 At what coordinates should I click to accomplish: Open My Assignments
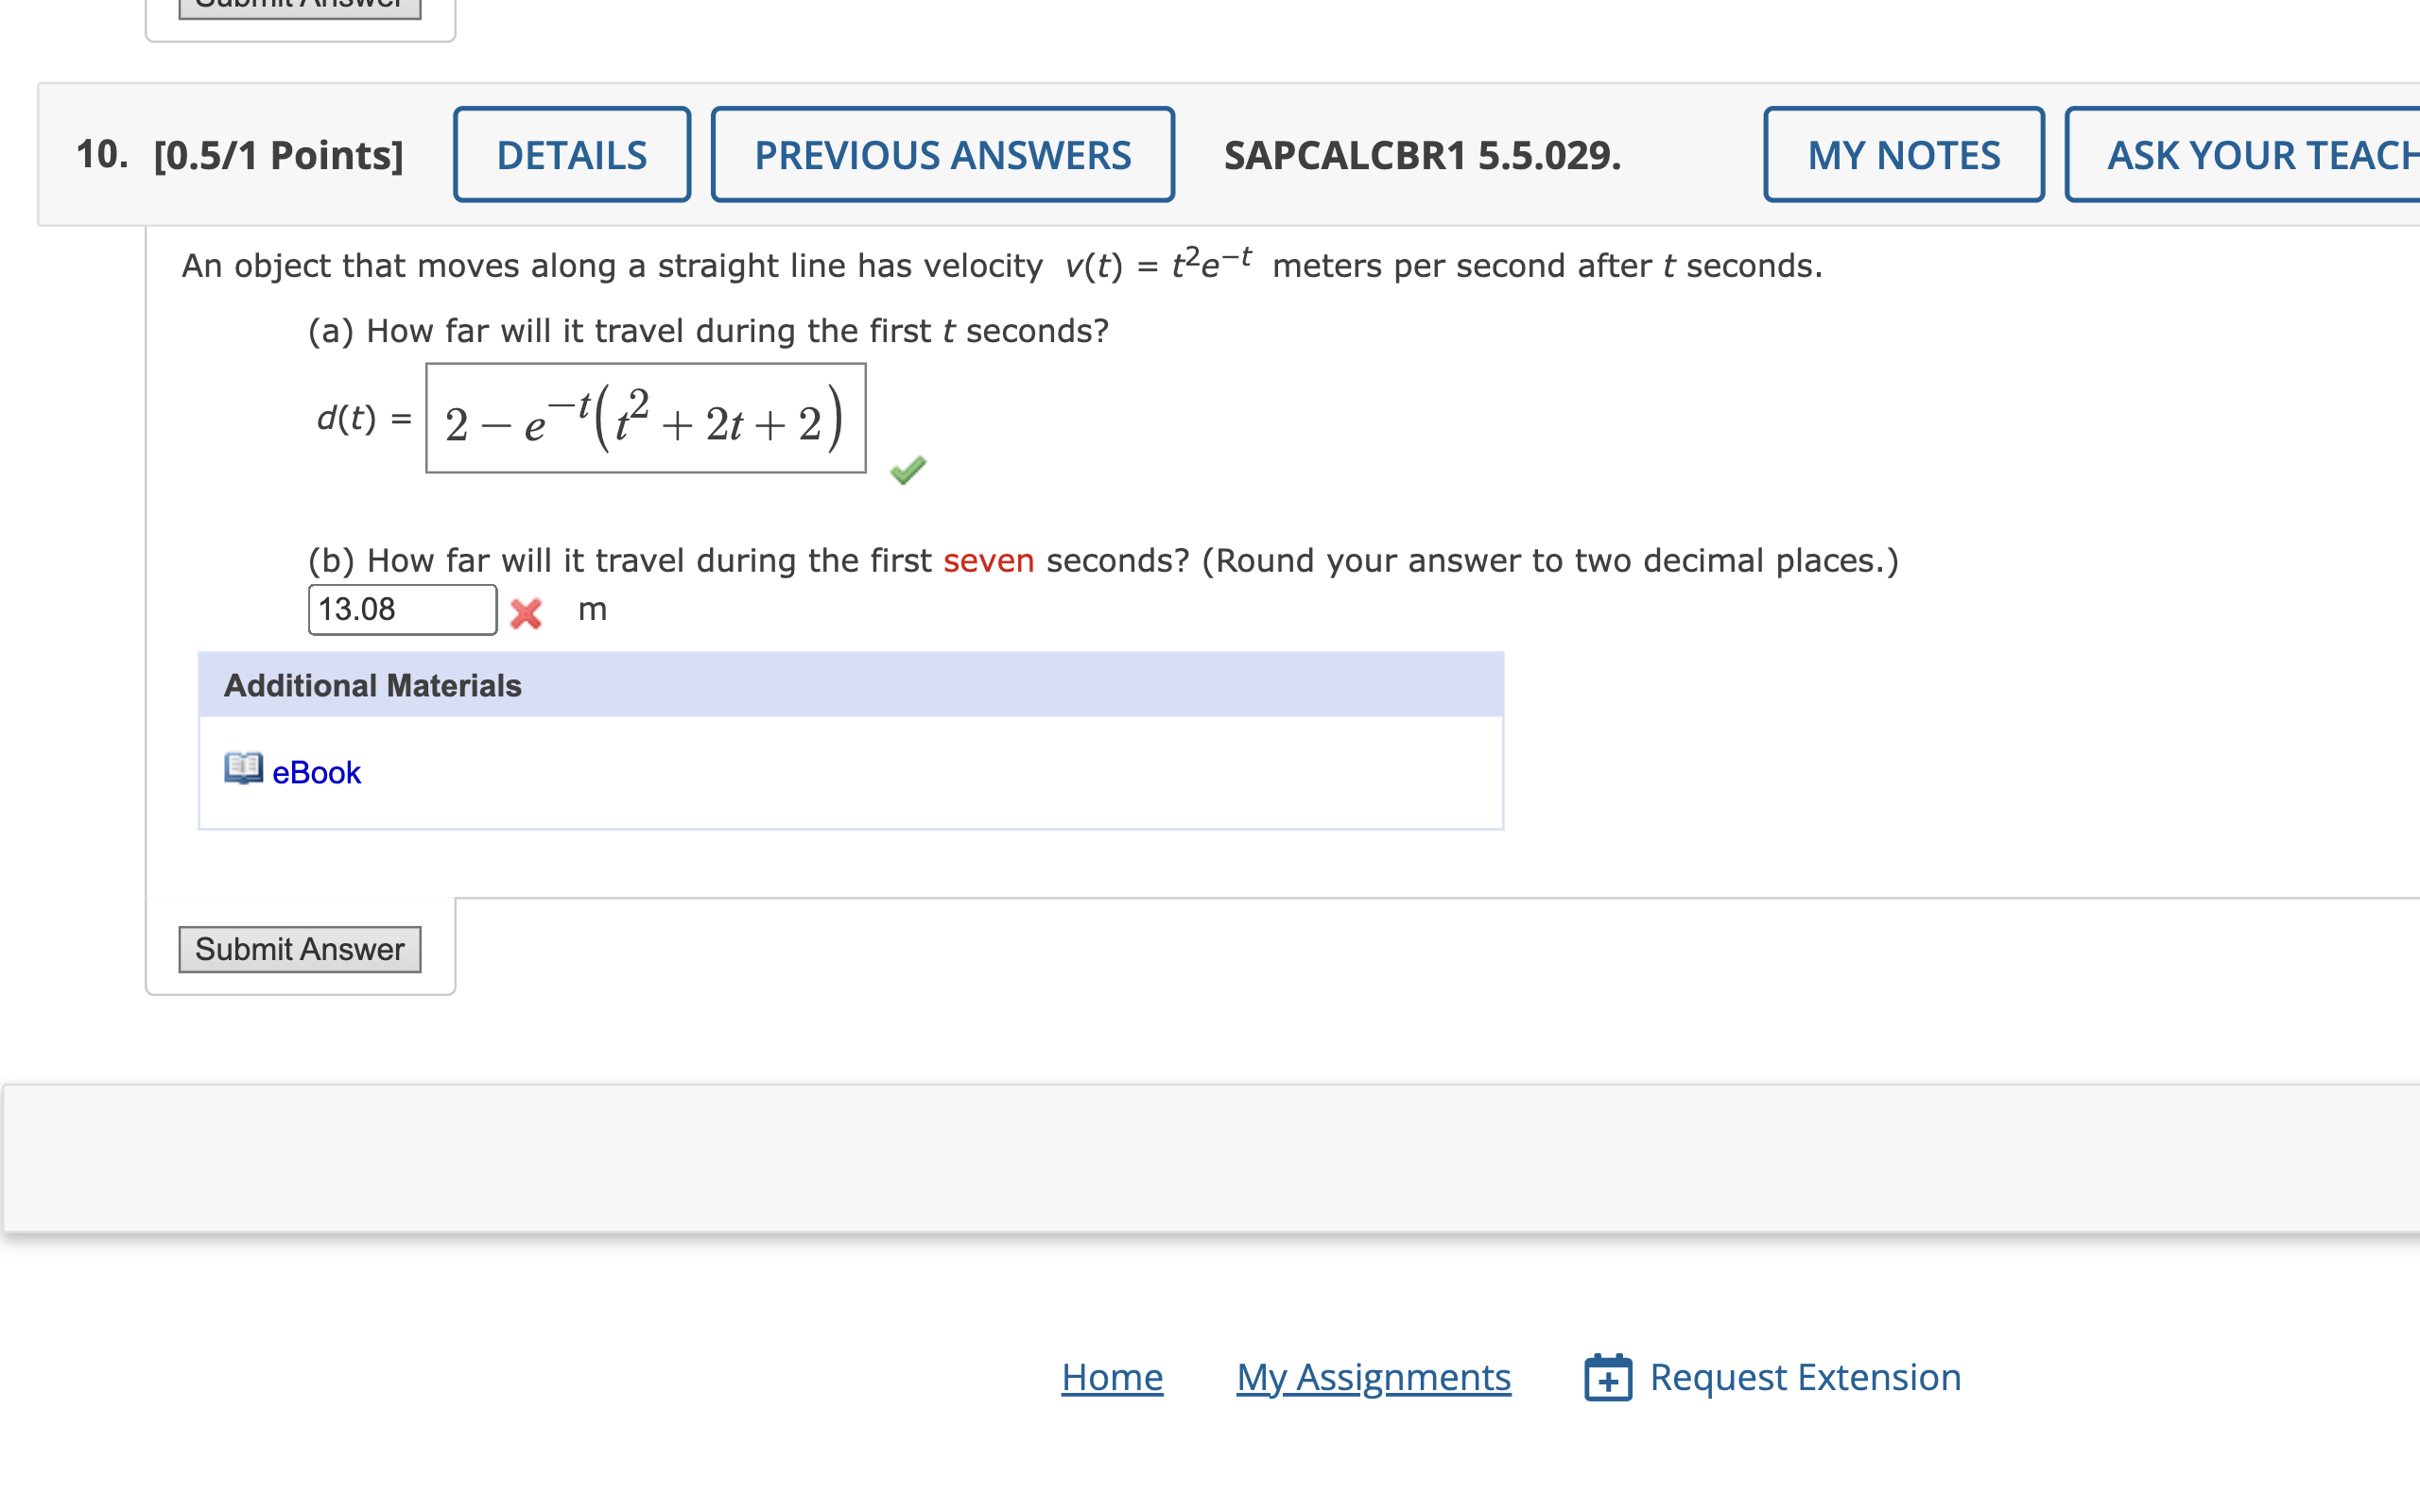pyautogui.click(x=1373, y=1377)
